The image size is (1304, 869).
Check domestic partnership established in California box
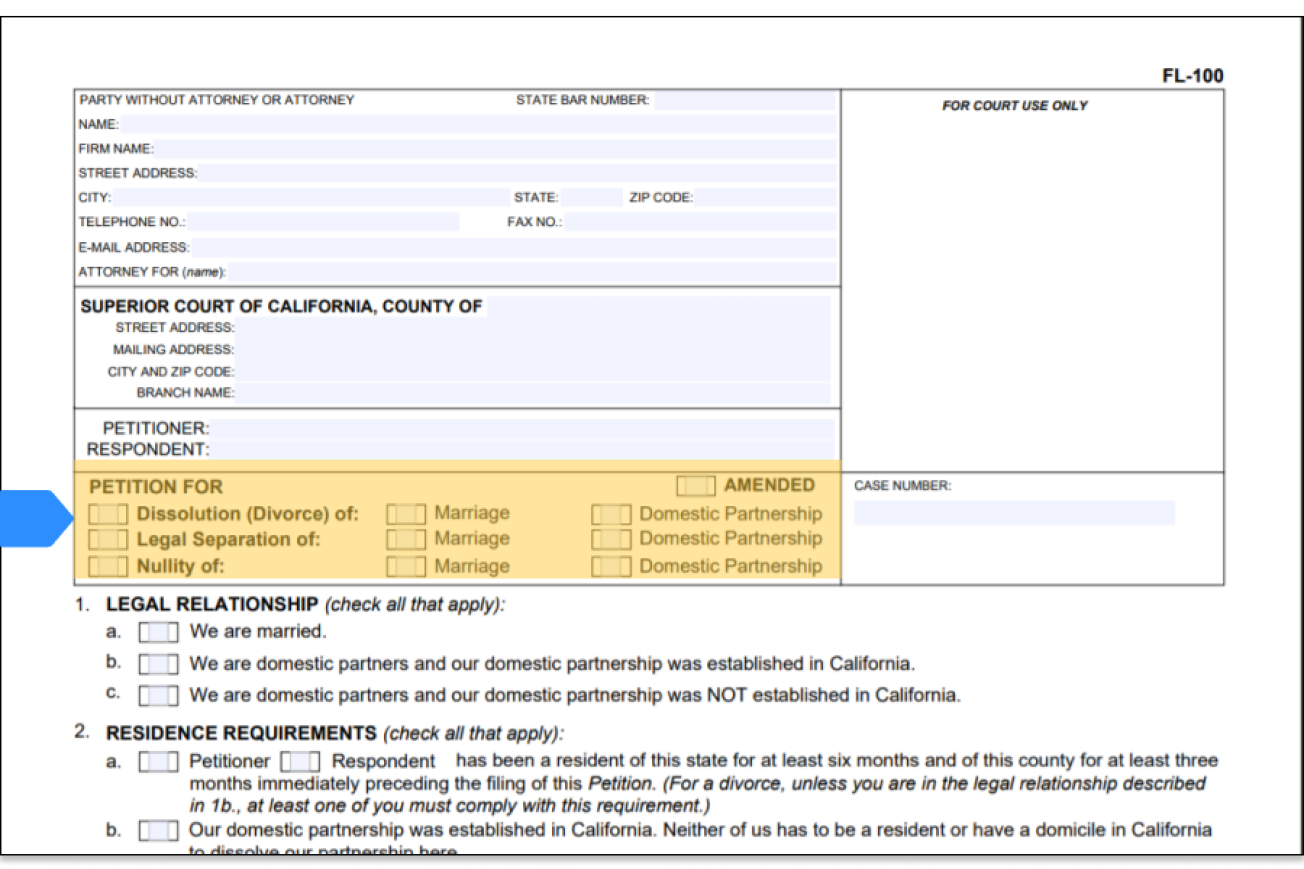(x=158, y=663)
